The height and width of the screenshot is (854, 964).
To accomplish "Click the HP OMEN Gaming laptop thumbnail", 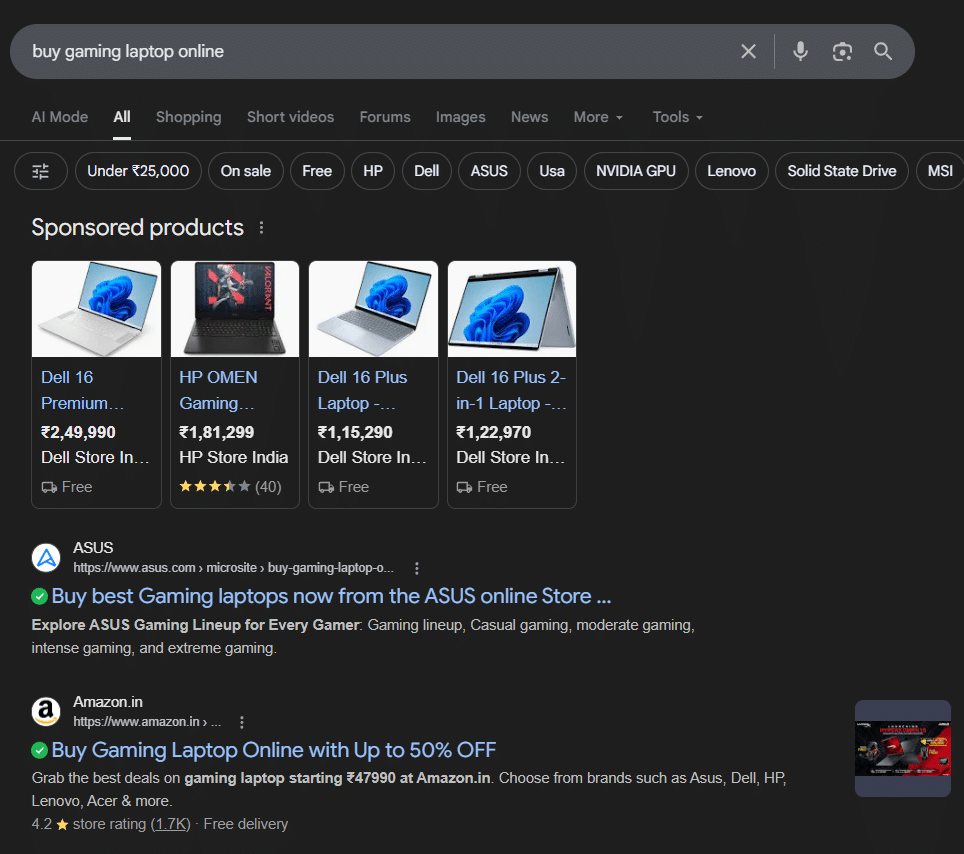I will 235,309.
